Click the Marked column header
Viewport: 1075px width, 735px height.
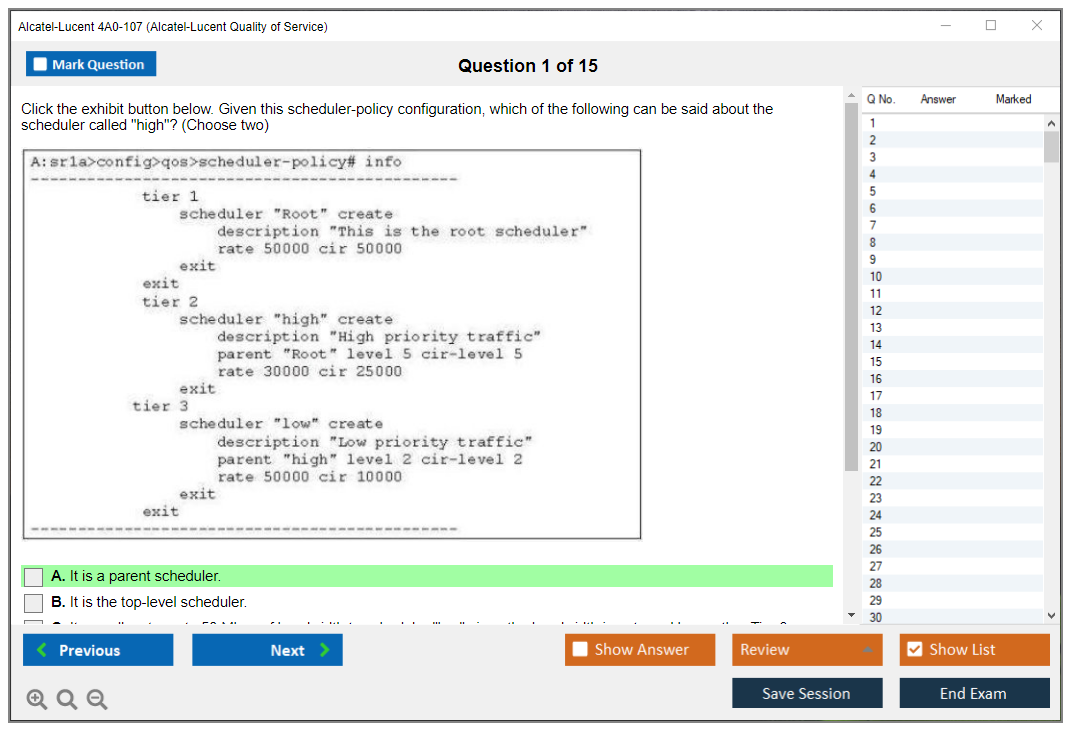pos(1013,99)
